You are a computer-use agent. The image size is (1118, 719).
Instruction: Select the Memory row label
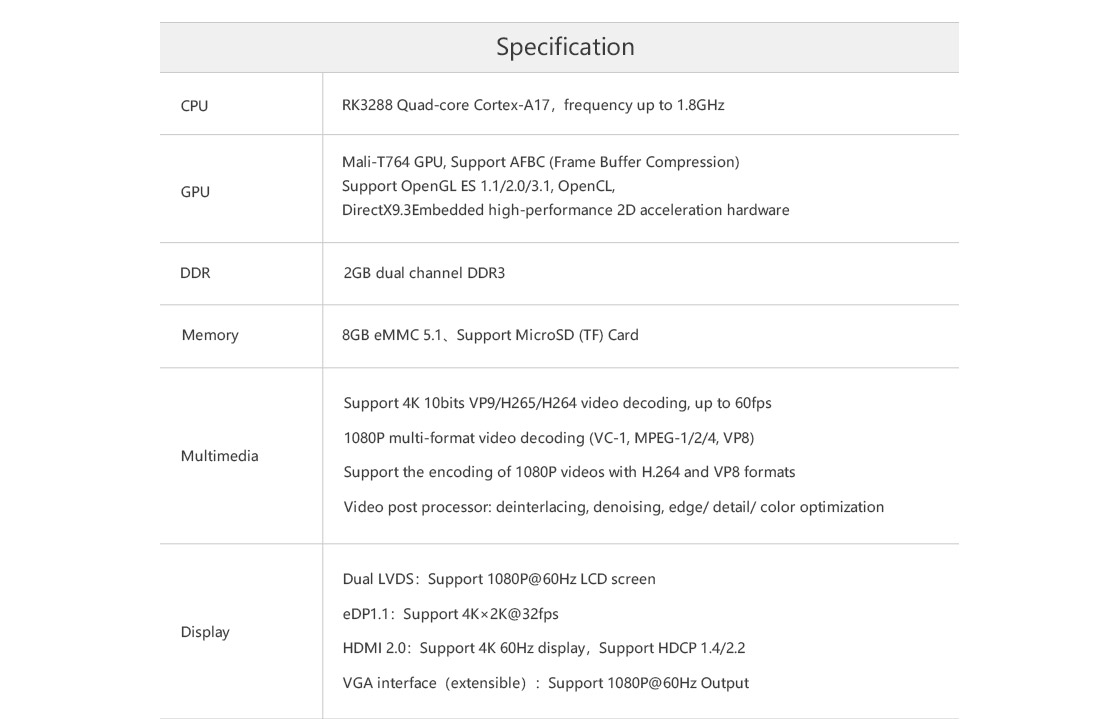210,335
